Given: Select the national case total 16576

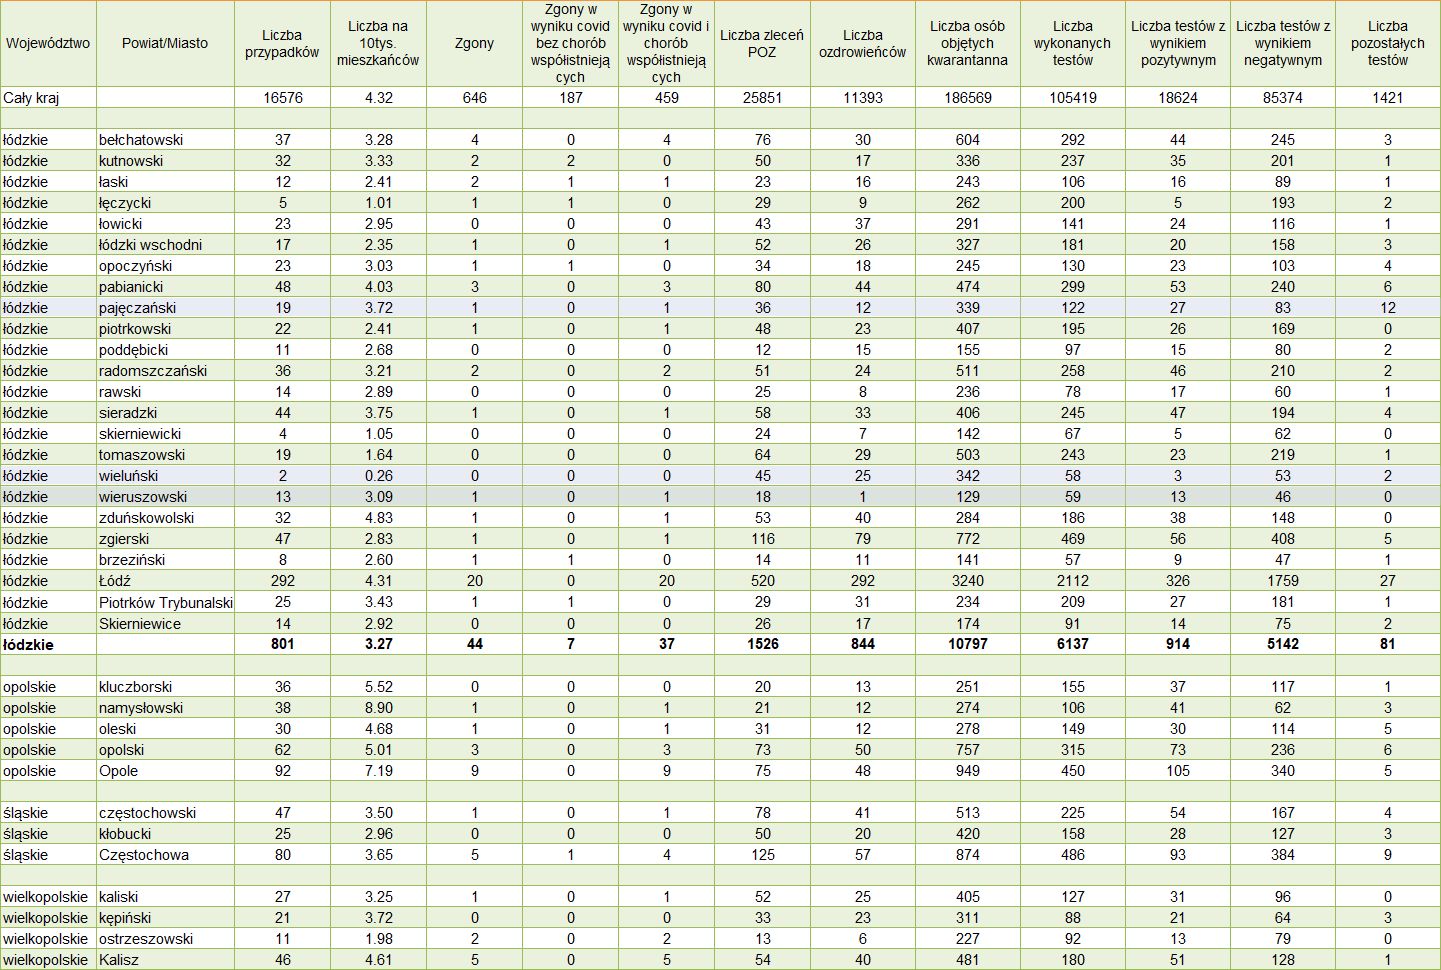Looking at the screenshot, I should coord(282,98).
